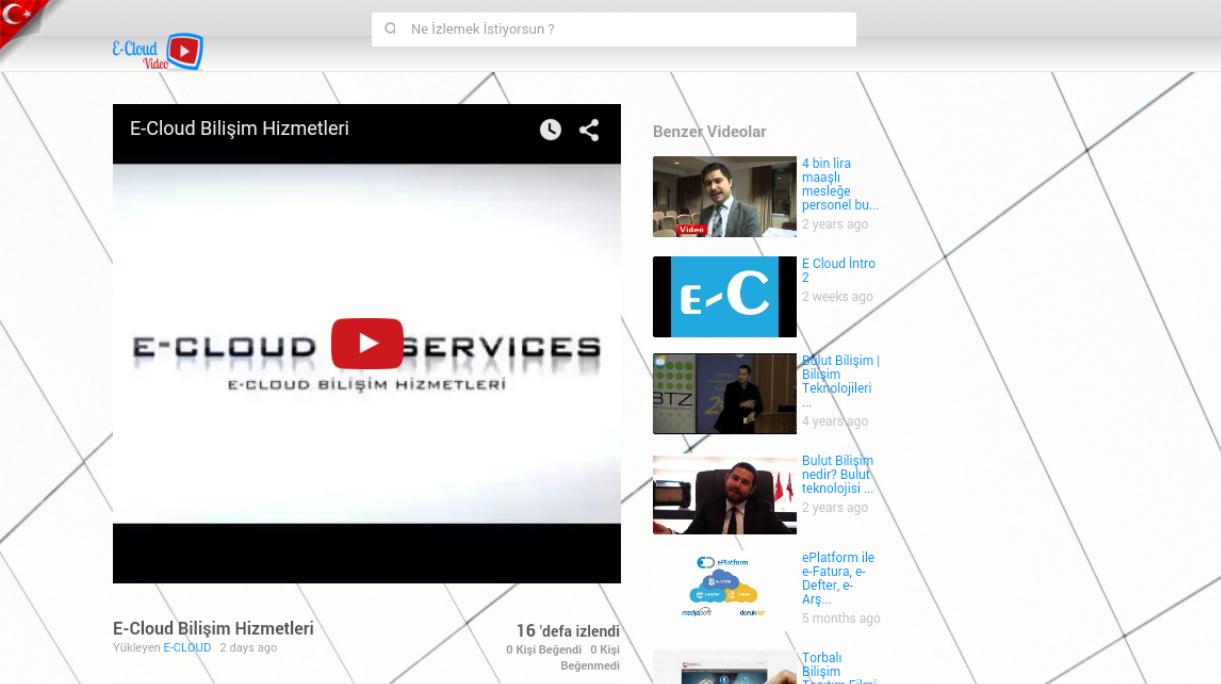This screenshot has width=1221, height=684.
Task: Click the Turkish flag corner ribbon
Action: point(20,20)
